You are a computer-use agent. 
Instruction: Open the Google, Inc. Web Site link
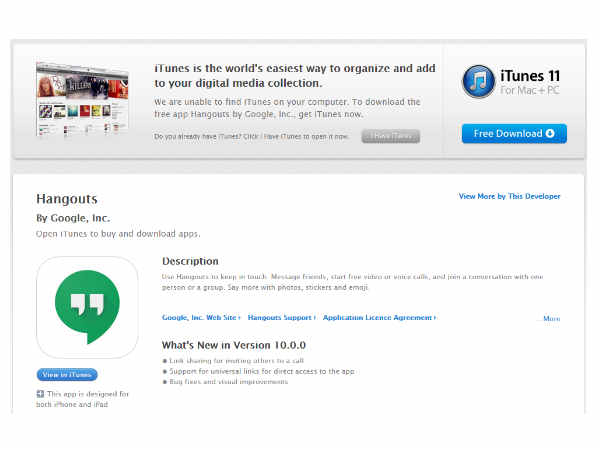pos(201,318)
